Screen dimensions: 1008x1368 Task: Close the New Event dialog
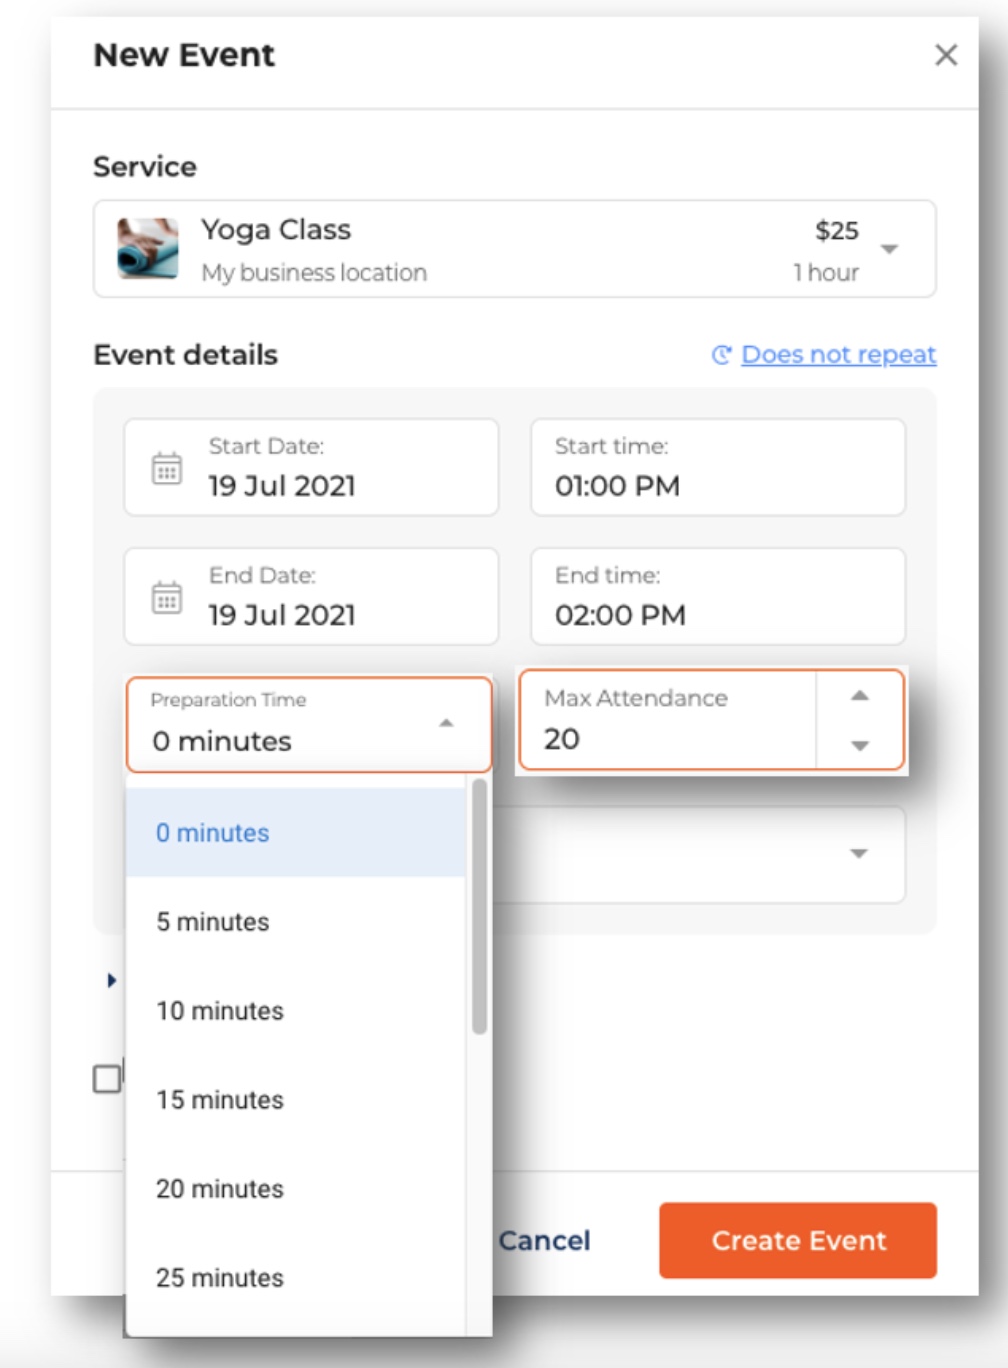pyautogui.click(x=946, y=55)
